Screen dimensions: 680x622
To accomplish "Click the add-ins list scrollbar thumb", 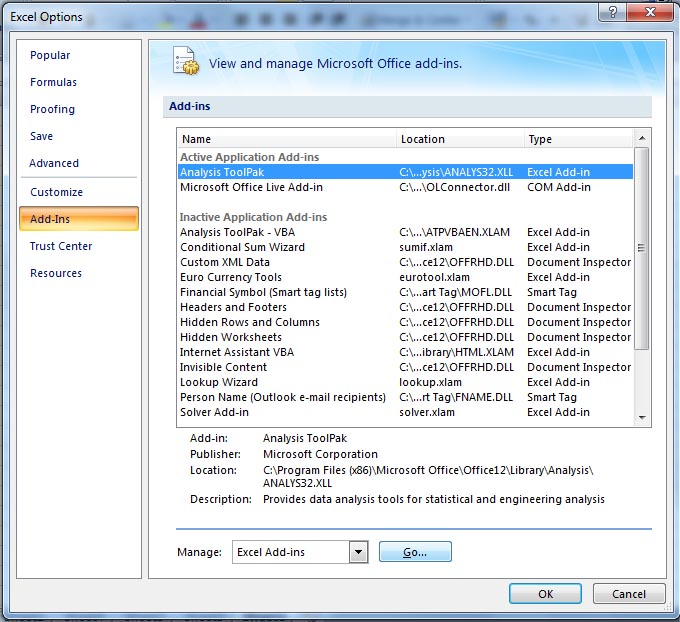I will click(642, 248).
